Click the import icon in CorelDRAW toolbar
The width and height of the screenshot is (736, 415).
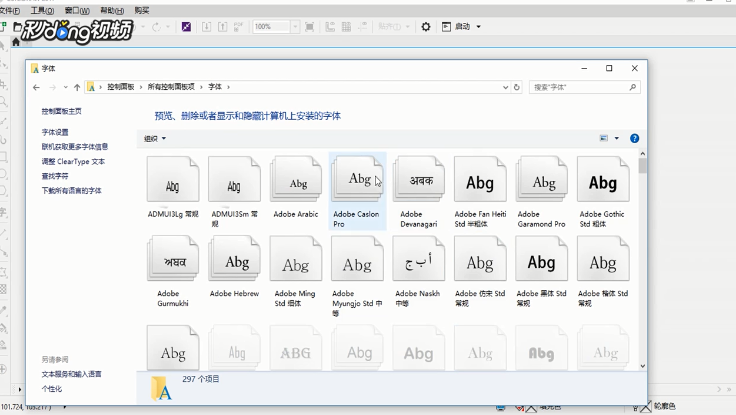coord(207,27)
